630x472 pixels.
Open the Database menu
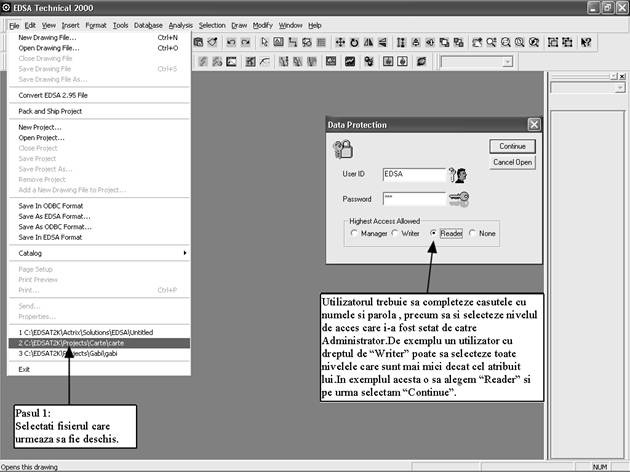pos(148,24)
